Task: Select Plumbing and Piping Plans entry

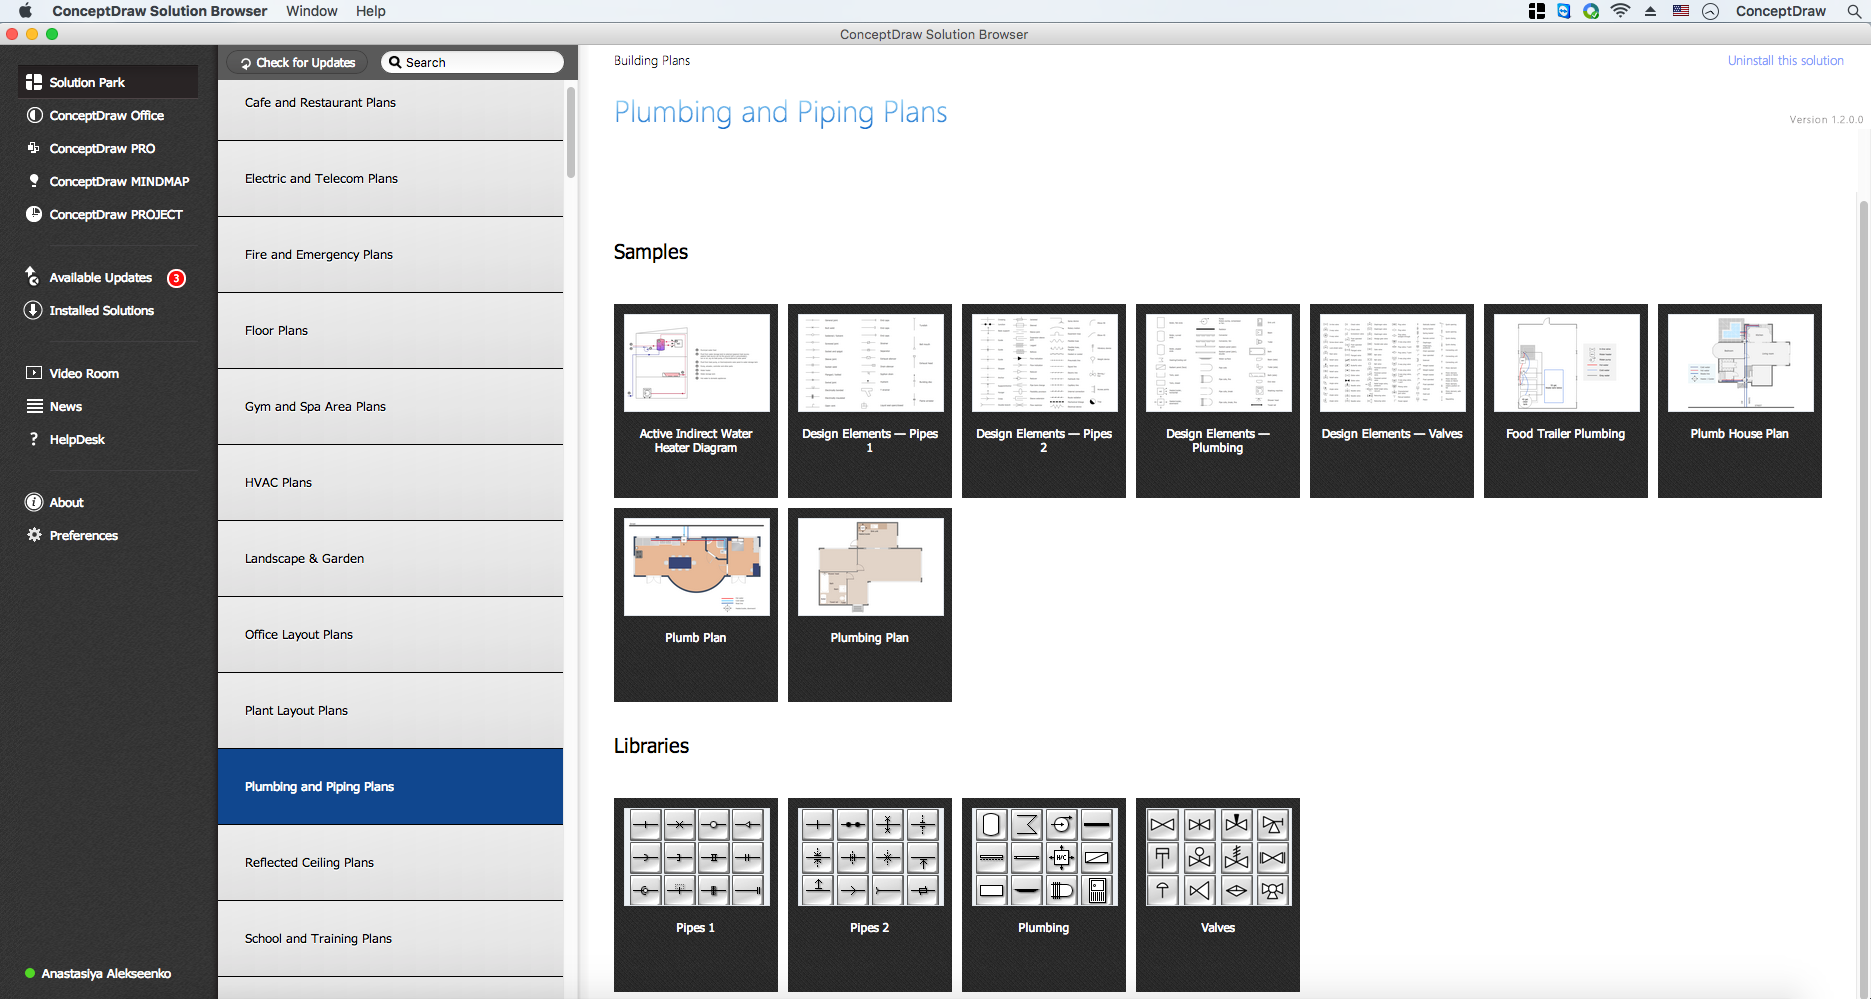Action: pos(390,787)
